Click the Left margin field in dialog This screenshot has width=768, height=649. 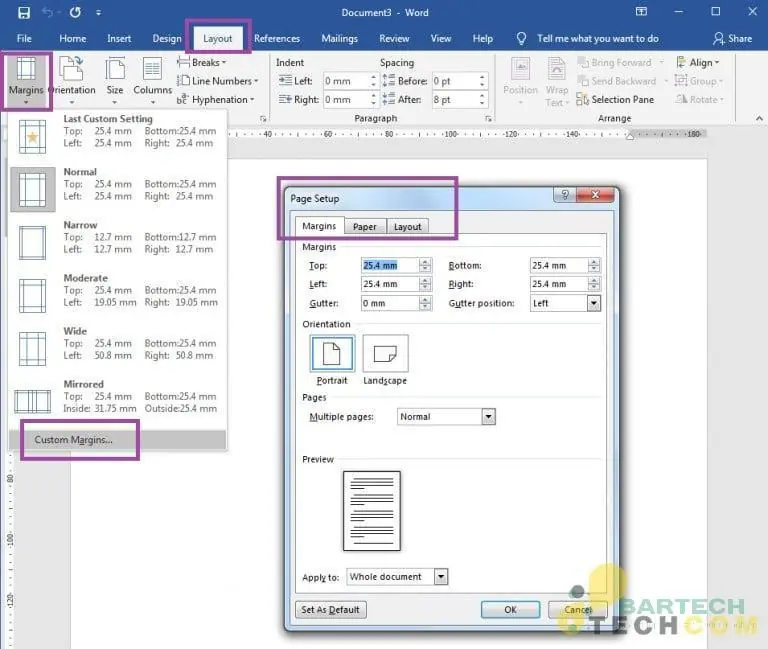390,284
